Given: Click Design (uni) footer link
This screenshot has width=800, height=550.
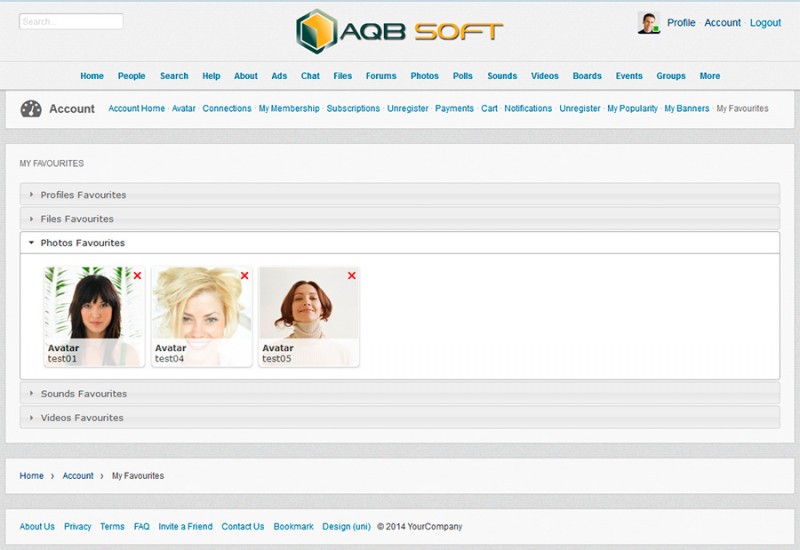Looking at the screenshot, I should [346, 526].
